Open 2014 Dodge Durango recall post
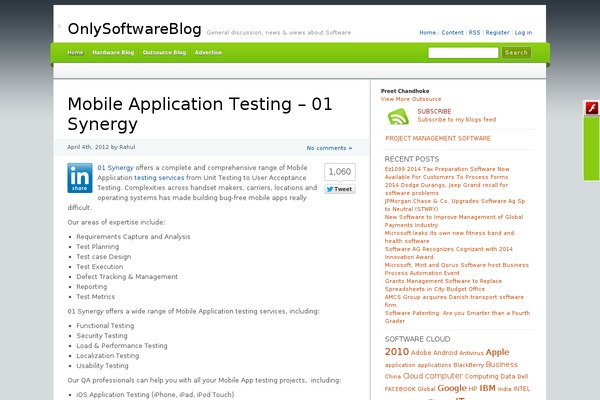The height and width of the screenshot is (400, 600). [446, 189]
